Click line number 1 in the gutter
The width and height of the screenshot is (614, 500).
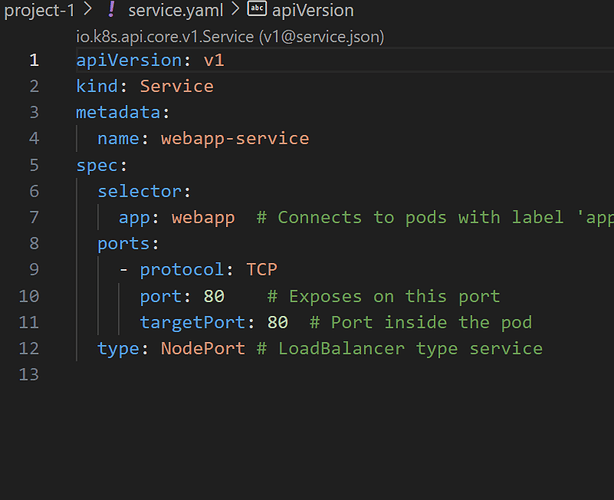tap(34, 60)
